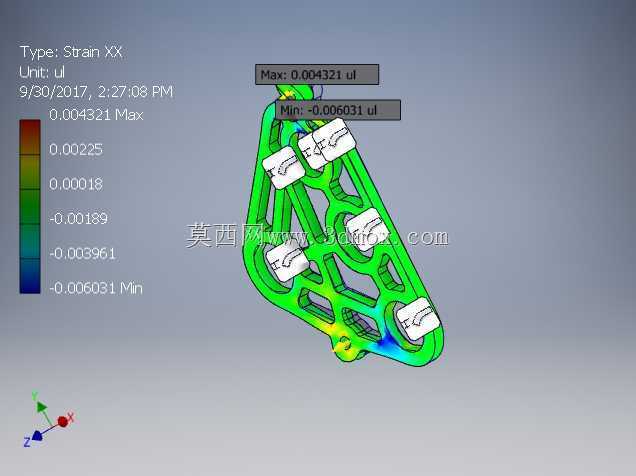Click the teal segment of the color bar
This screenshot has height=476, width=636.
(x=30, y=241)
